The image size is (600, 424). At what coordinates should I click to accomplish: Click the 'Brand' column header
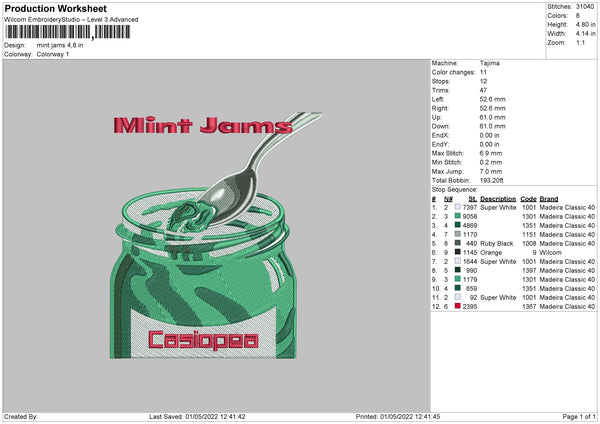[x=549, y=199]
